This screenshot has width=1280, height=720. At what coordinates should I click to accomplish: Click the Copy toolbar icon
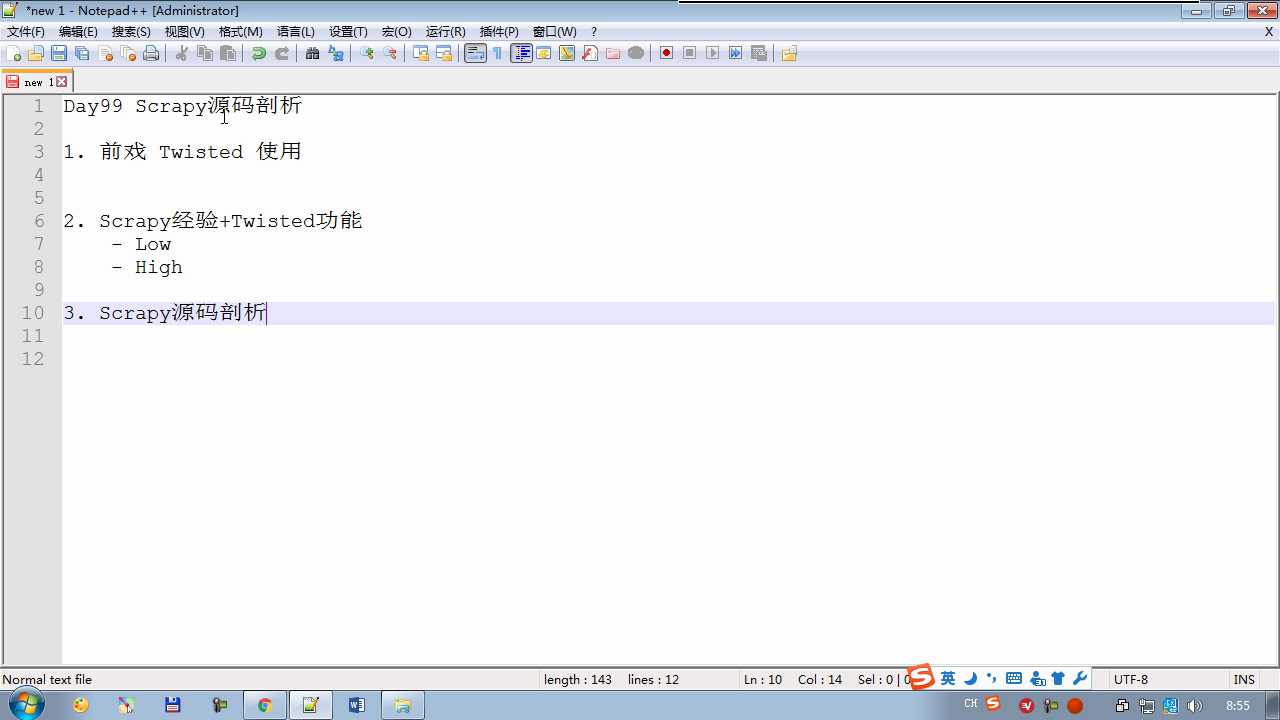(x=204, y=54)
